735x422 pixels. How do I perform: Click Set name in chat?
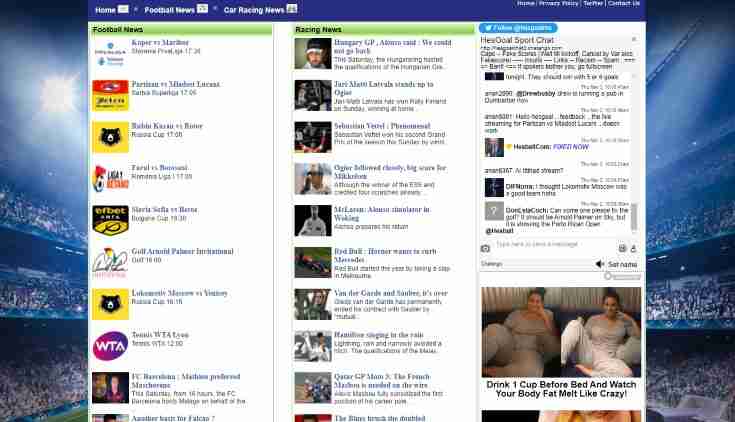(x=622, y=264)
